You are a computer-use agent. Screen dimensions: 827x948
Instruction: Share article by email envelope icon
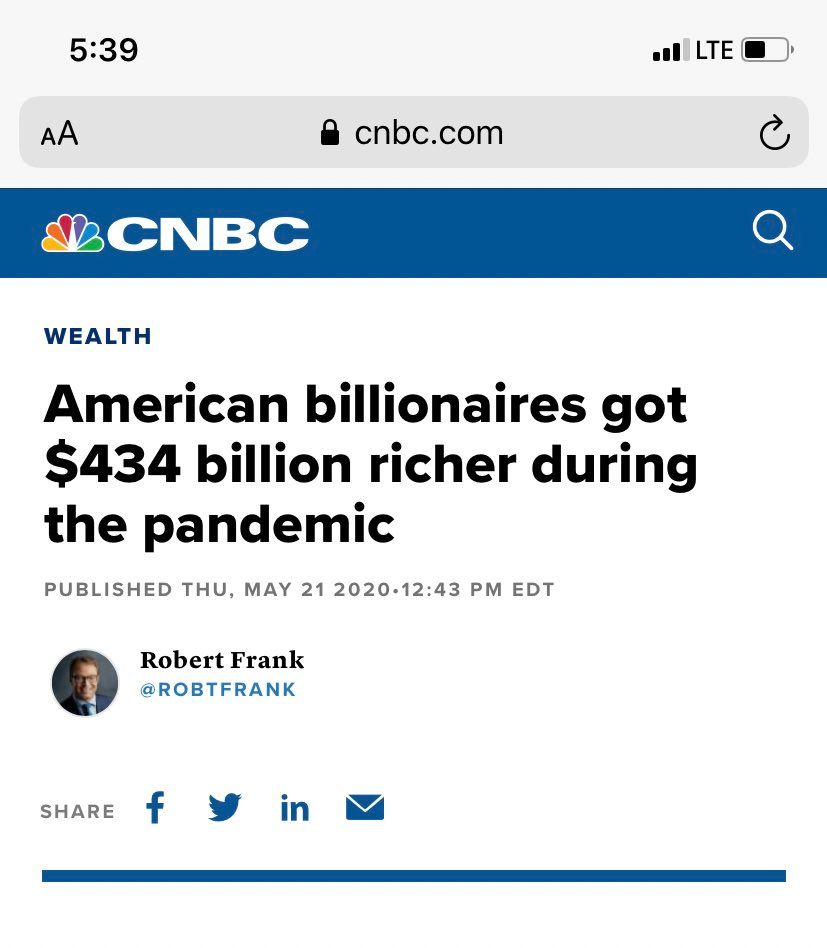click(365, 807)
